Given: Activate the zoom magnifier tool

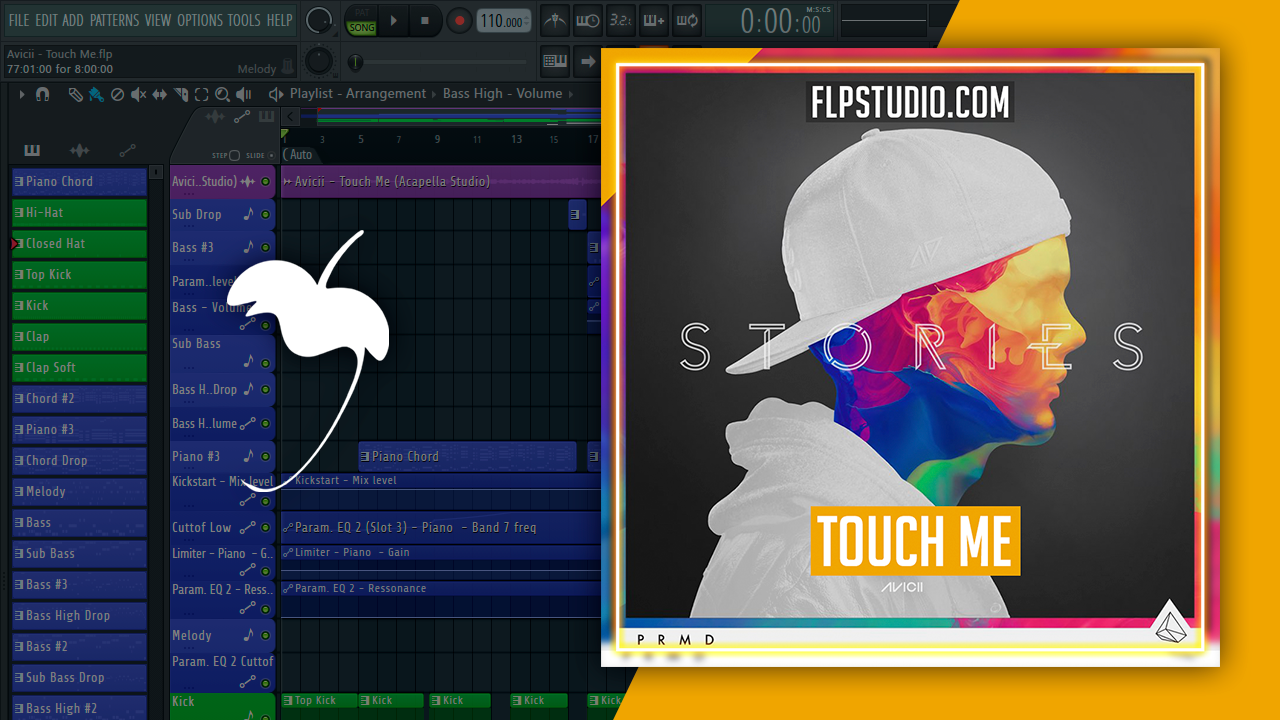Looking at the screenshot, I should pos(222,94).
